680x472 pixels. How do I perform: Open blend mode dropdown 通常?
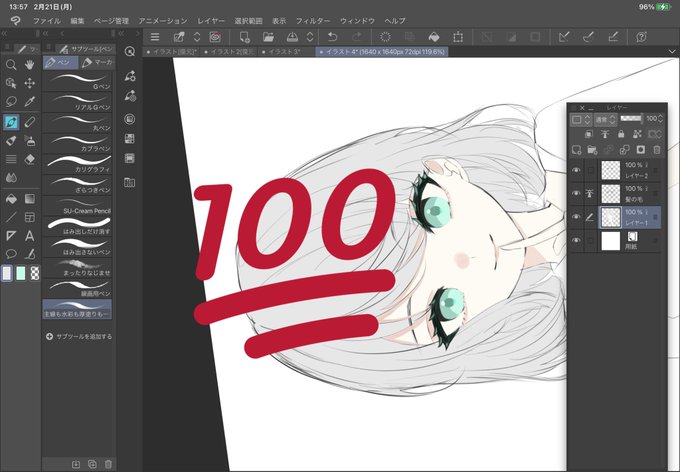(605, 119)
